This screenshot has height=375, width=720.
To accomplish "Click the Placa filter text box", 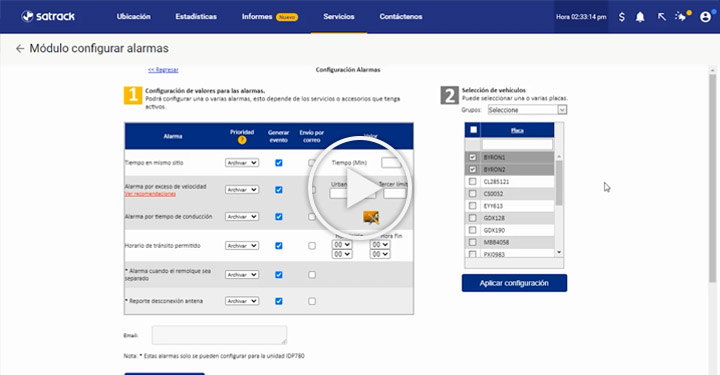I will [x=517, y=145].
